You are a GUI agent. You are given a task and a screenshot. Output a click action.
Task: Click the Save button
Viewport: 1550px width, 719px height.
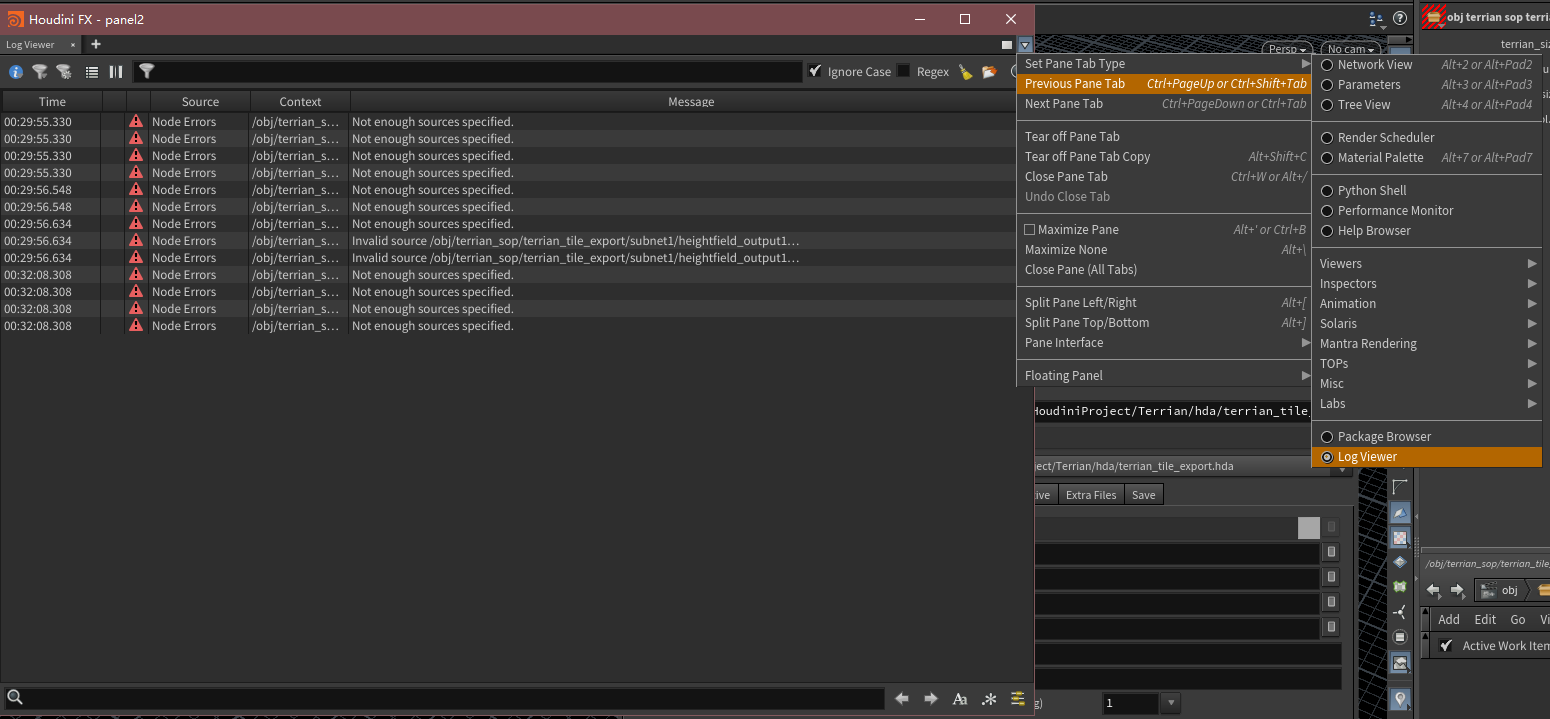point(1144,495)
